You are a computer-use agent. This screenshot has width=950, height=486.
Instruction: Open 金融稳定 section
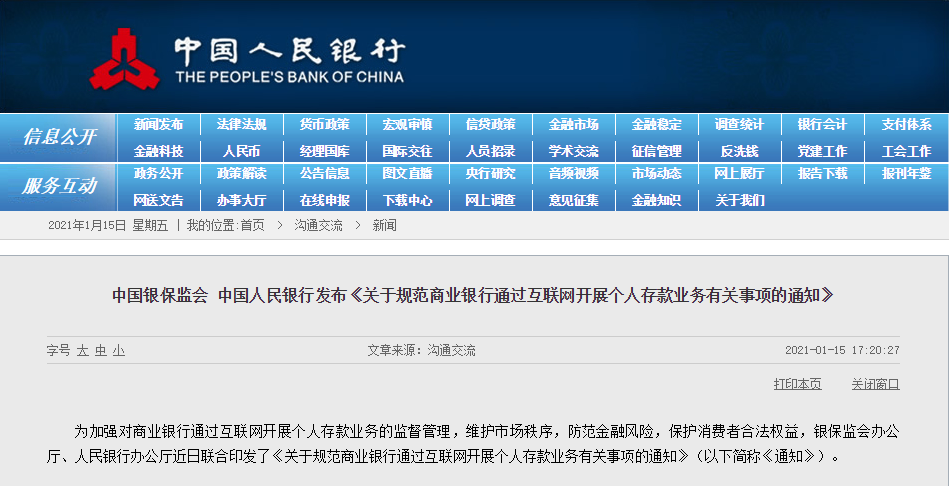[x=656, y=125]
